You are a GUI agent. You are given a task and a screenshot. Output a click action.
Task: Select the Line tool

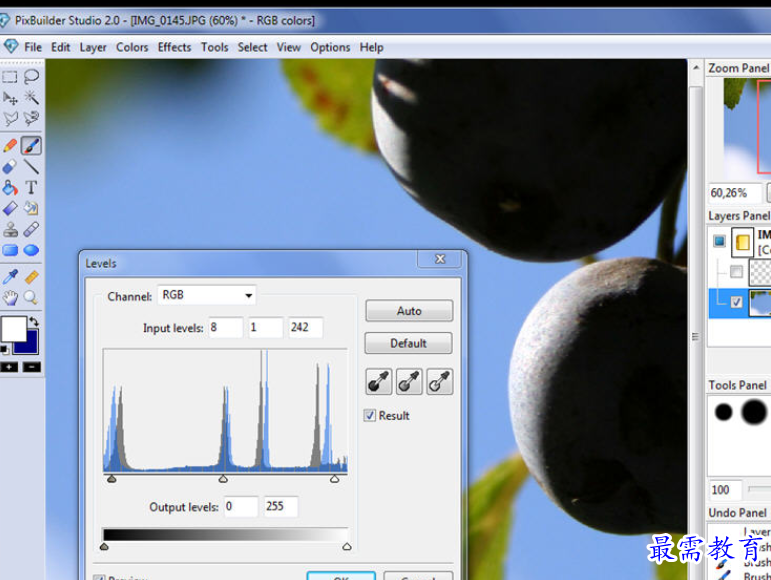coord(31,167)
